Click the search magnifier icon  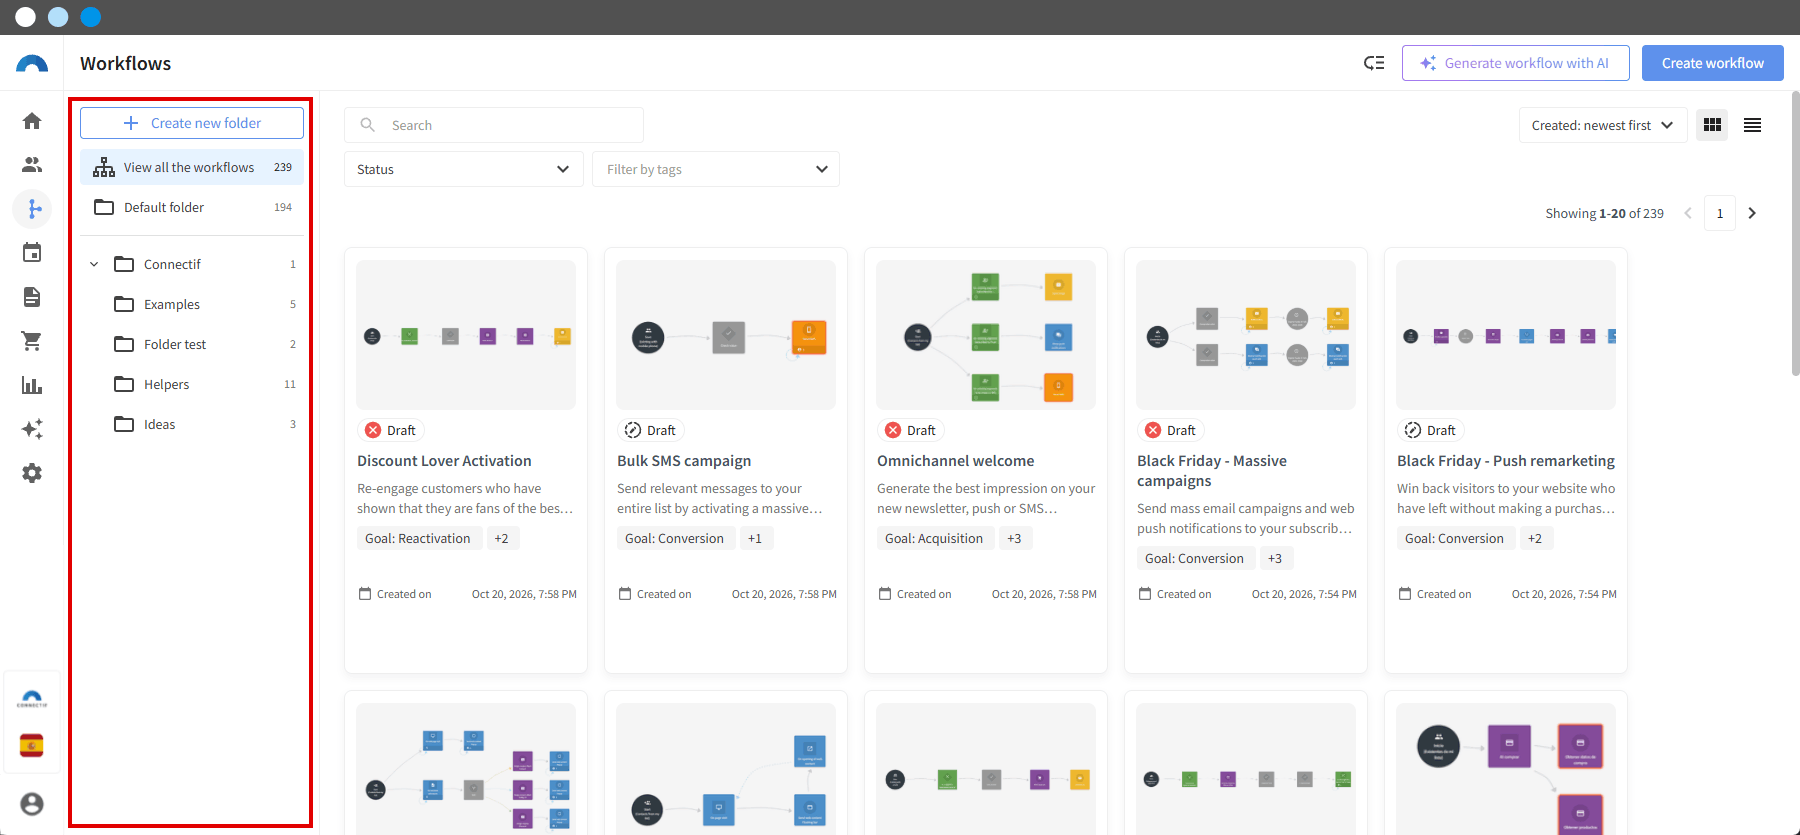click(x=368, y=125)
